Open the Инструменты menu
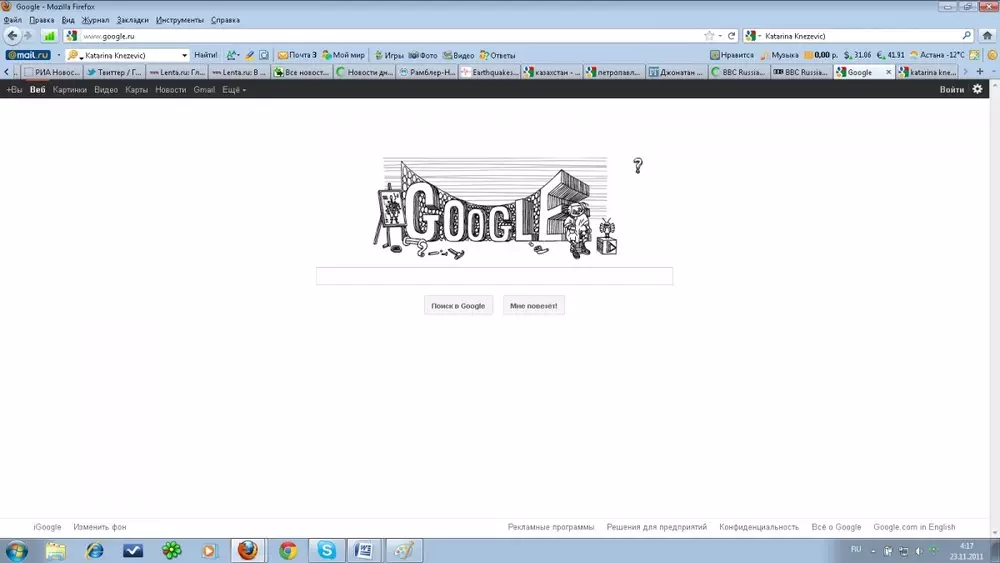Image resolution: width=1000 pixels, height=563 pixels. (x=180, y=20)
